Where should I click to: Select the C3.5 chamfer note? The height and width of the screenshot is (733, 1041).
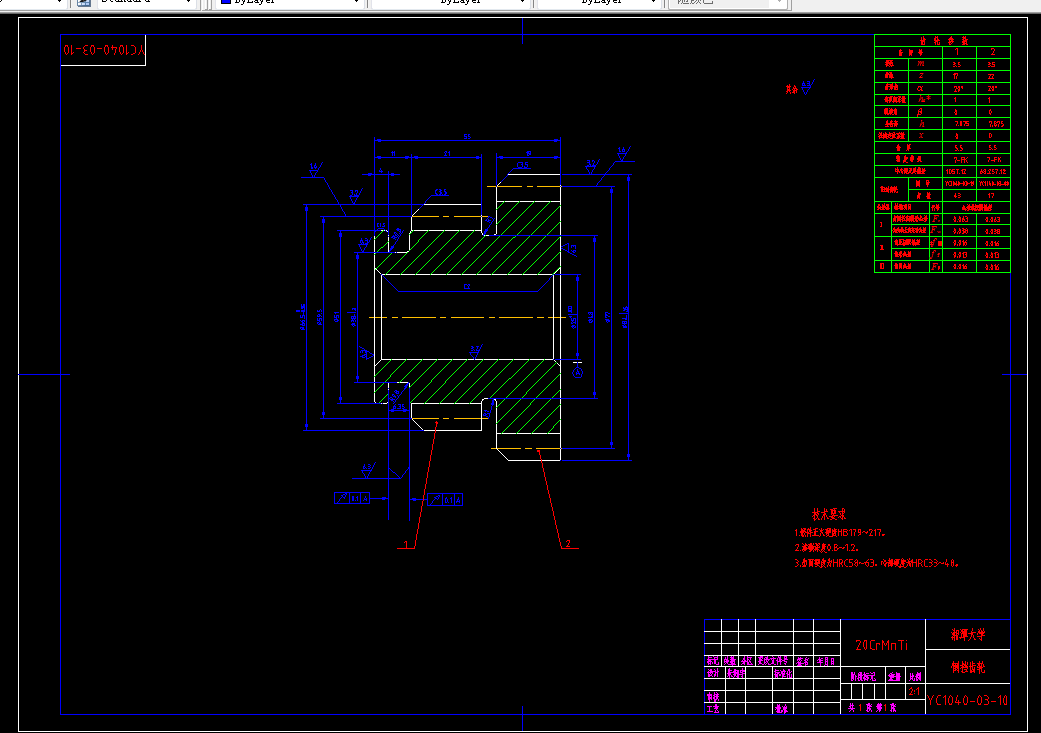coord(441,193)
